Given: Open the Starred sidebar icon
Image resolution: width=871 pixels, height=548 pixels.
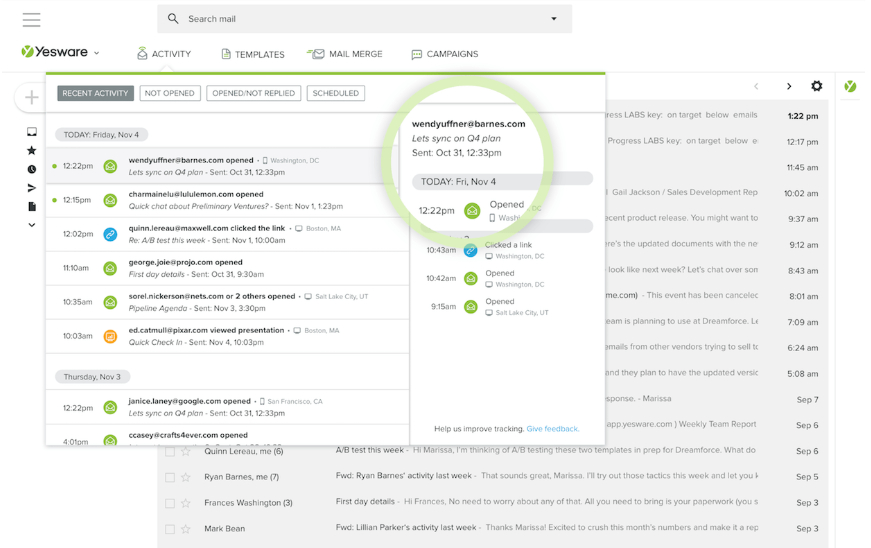Looking at the screenshot, I should point(32,150).
